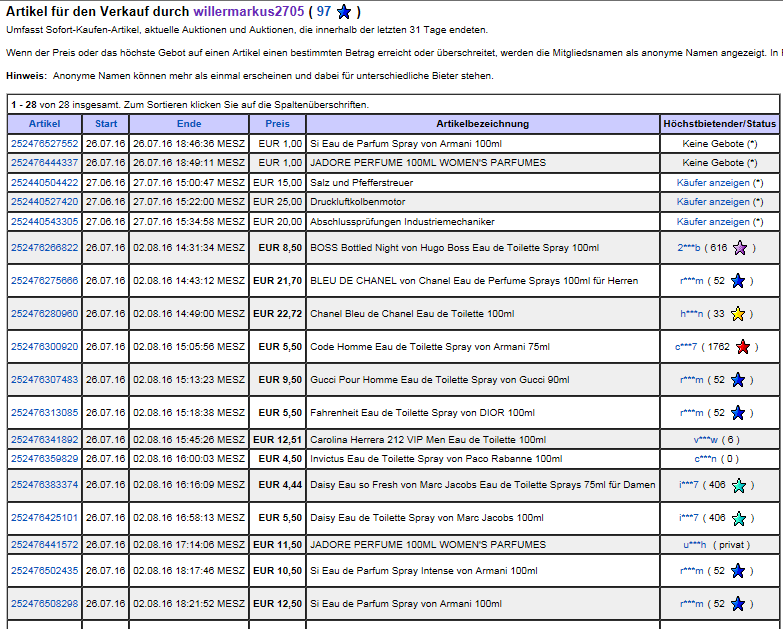Open bidder v***w profile
This screenshot has height=629, width=783.
pos(706,440)
